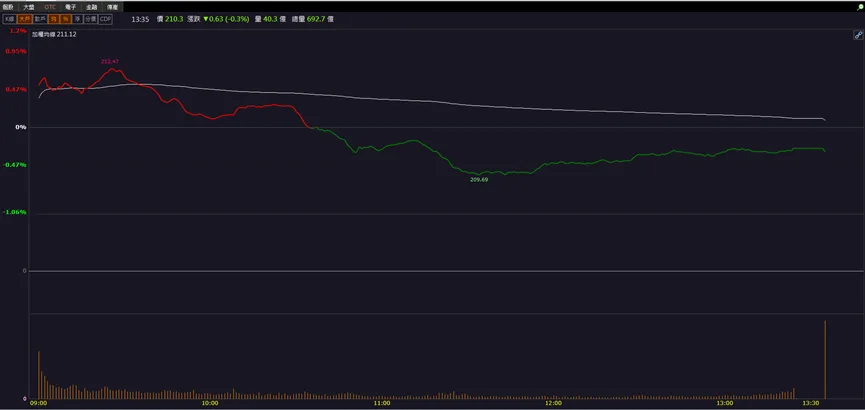Select the 傳產 tab

112,7
